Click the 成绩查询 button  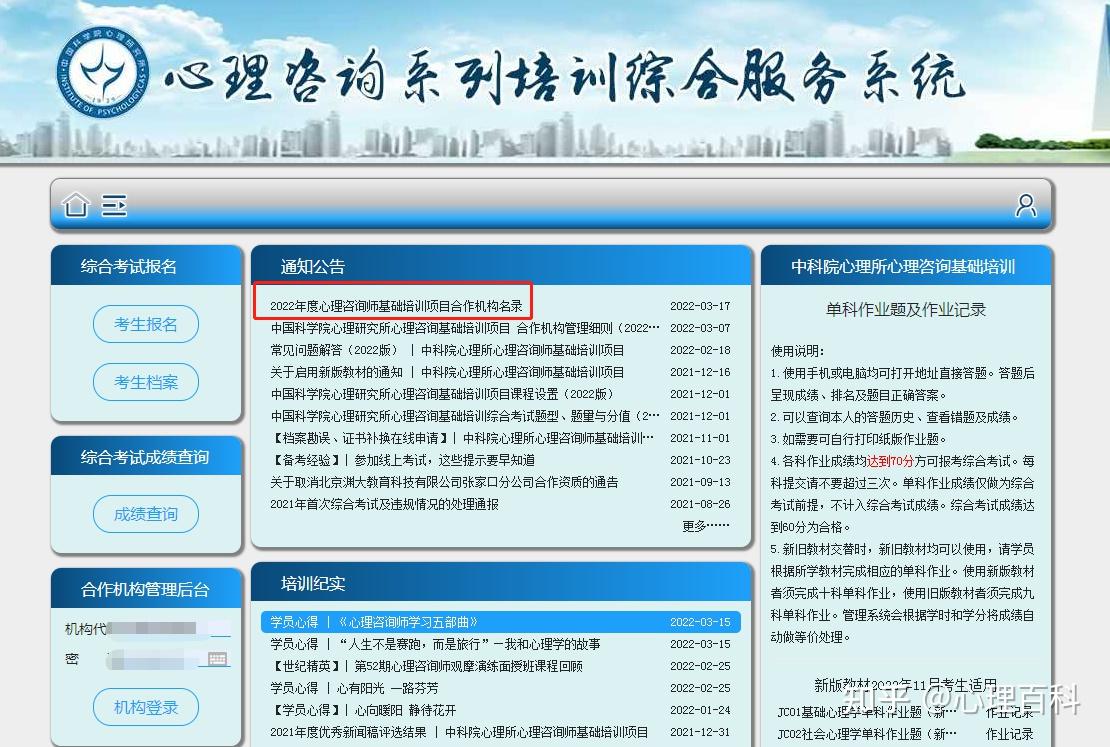[x=146, y=514]
